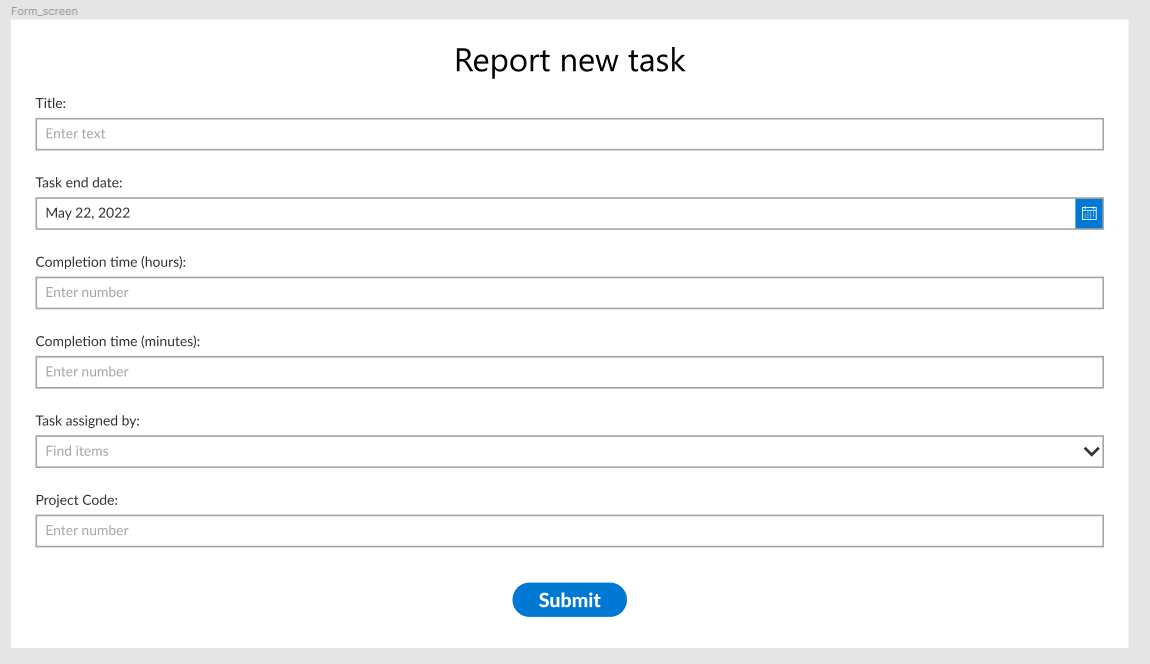1150x664 pixels.
Task: Click the "Task assigned by:" label
Action: [87, 420]
